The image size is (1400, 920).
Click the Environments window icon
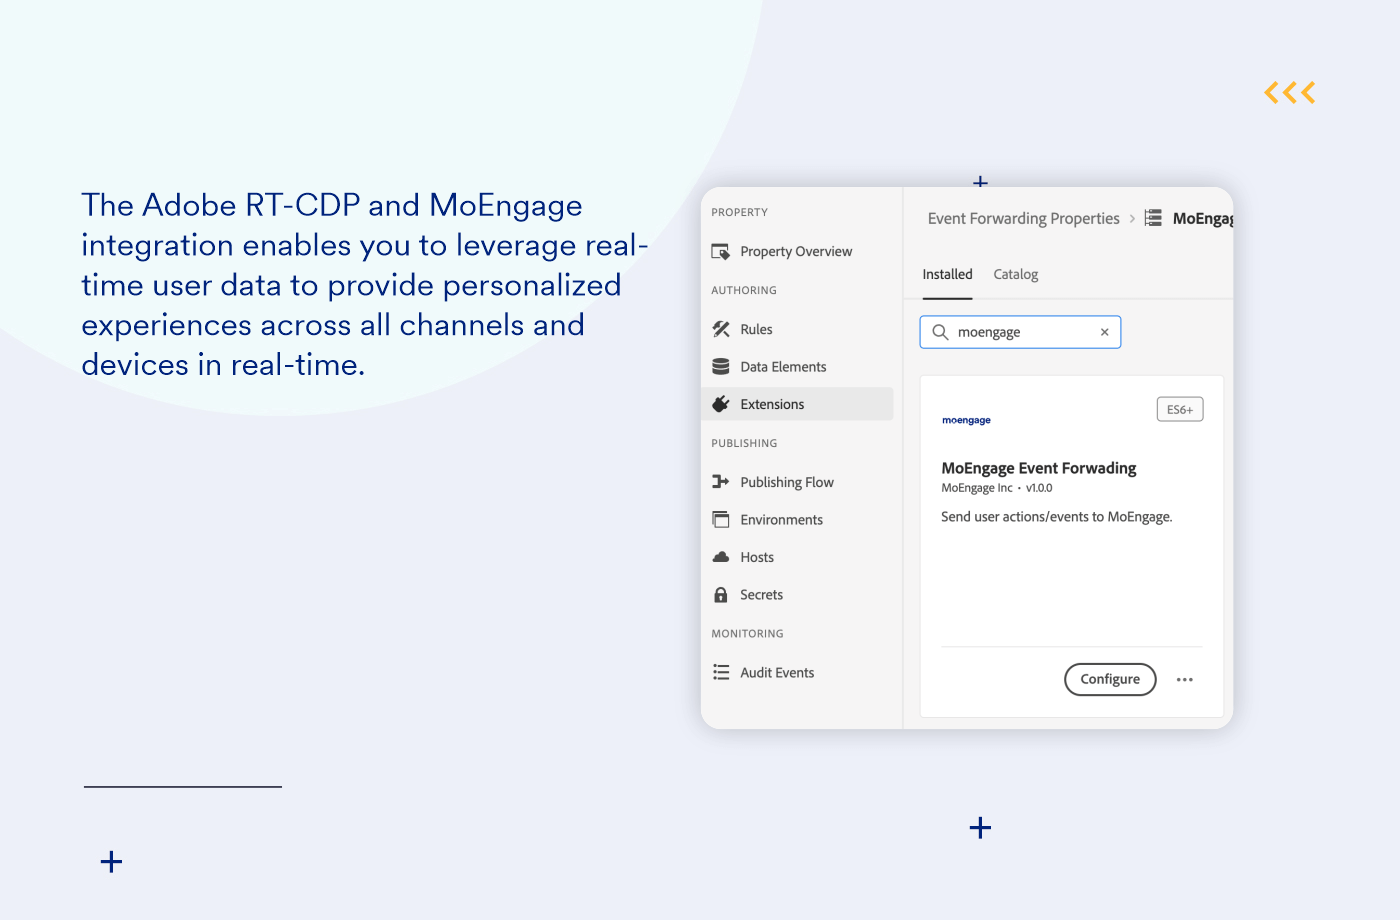coord(720,519)
